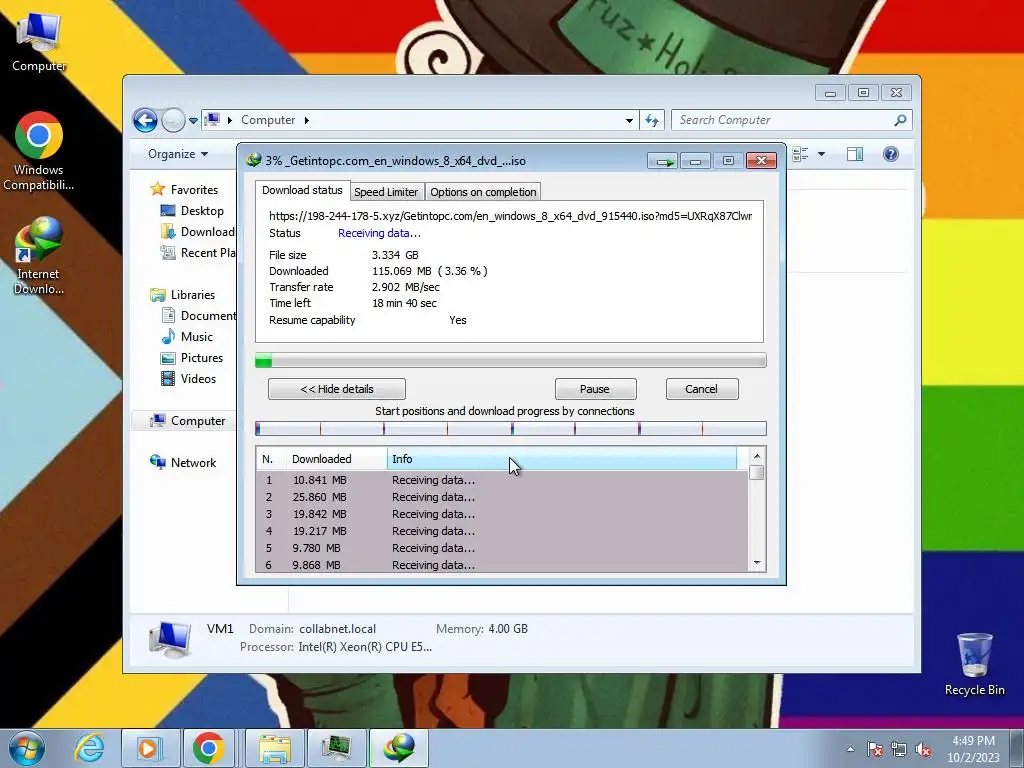Select connection row 6 with 9.868 MB
The width and height of the screenshot is (1024, 768).
point(502,565)
